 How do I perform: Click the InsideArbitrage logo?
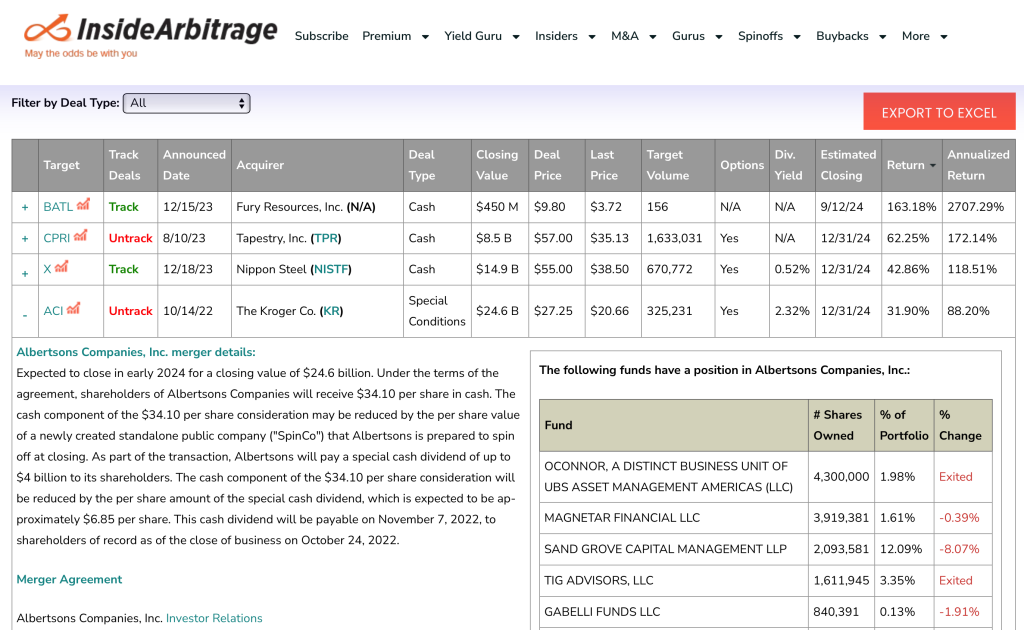click(150, 36)
